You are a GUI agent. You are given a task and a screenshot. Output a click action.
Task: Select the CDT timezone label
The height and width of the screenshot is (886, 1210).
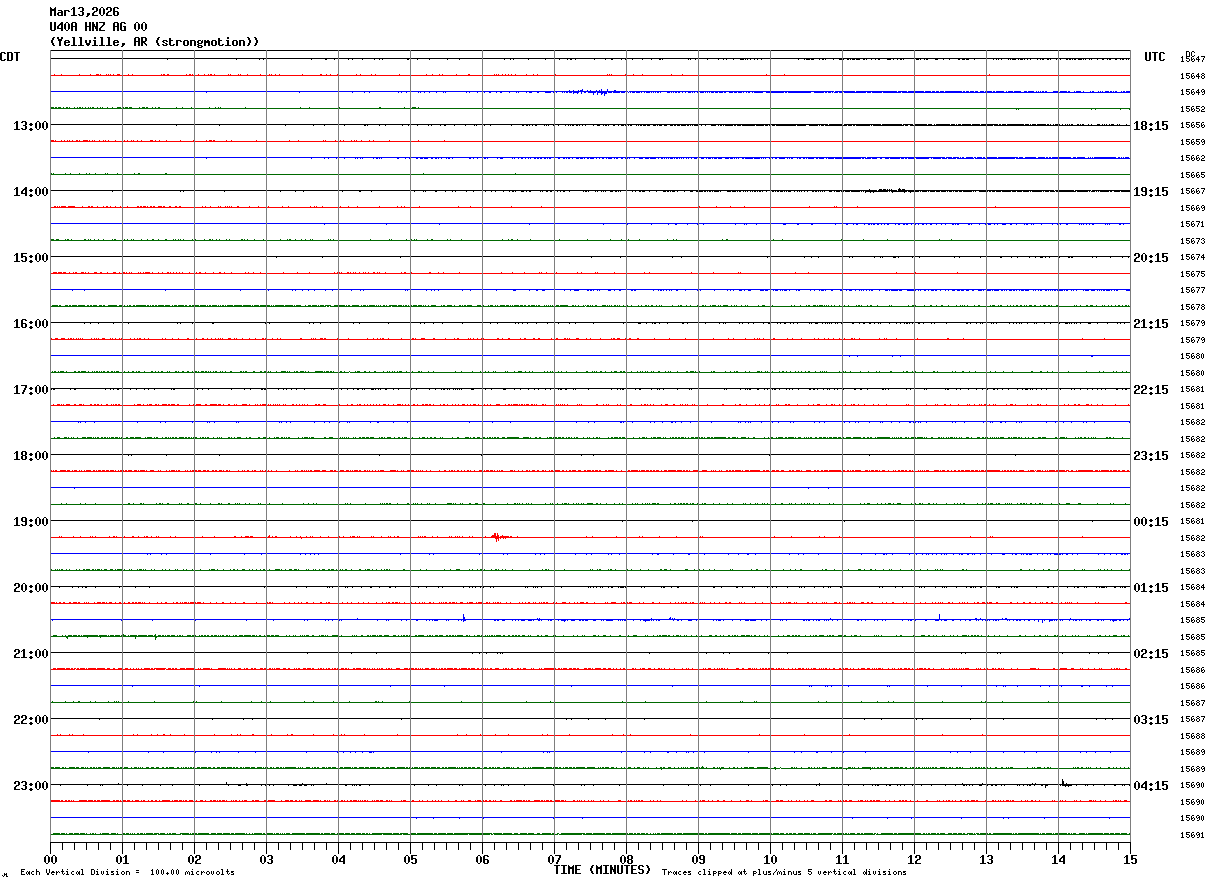point(10,57)
